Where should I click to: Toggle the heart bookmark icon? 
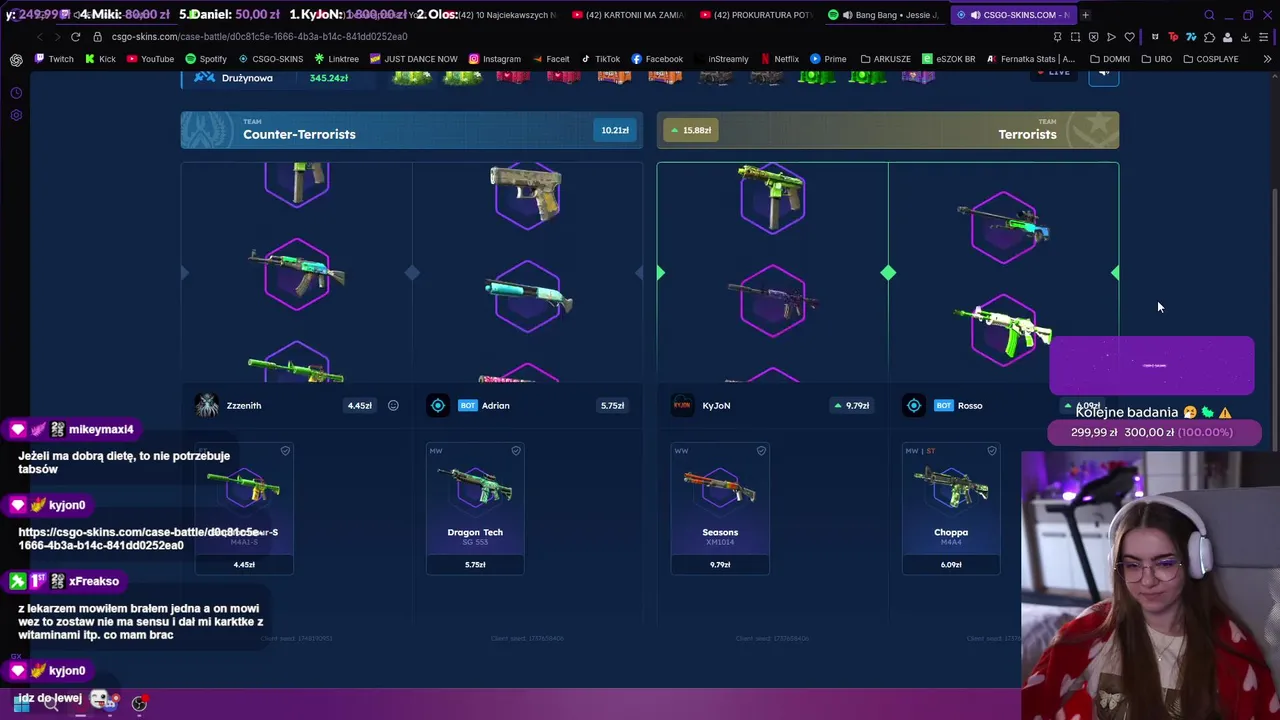click(x=1129, y=37)
